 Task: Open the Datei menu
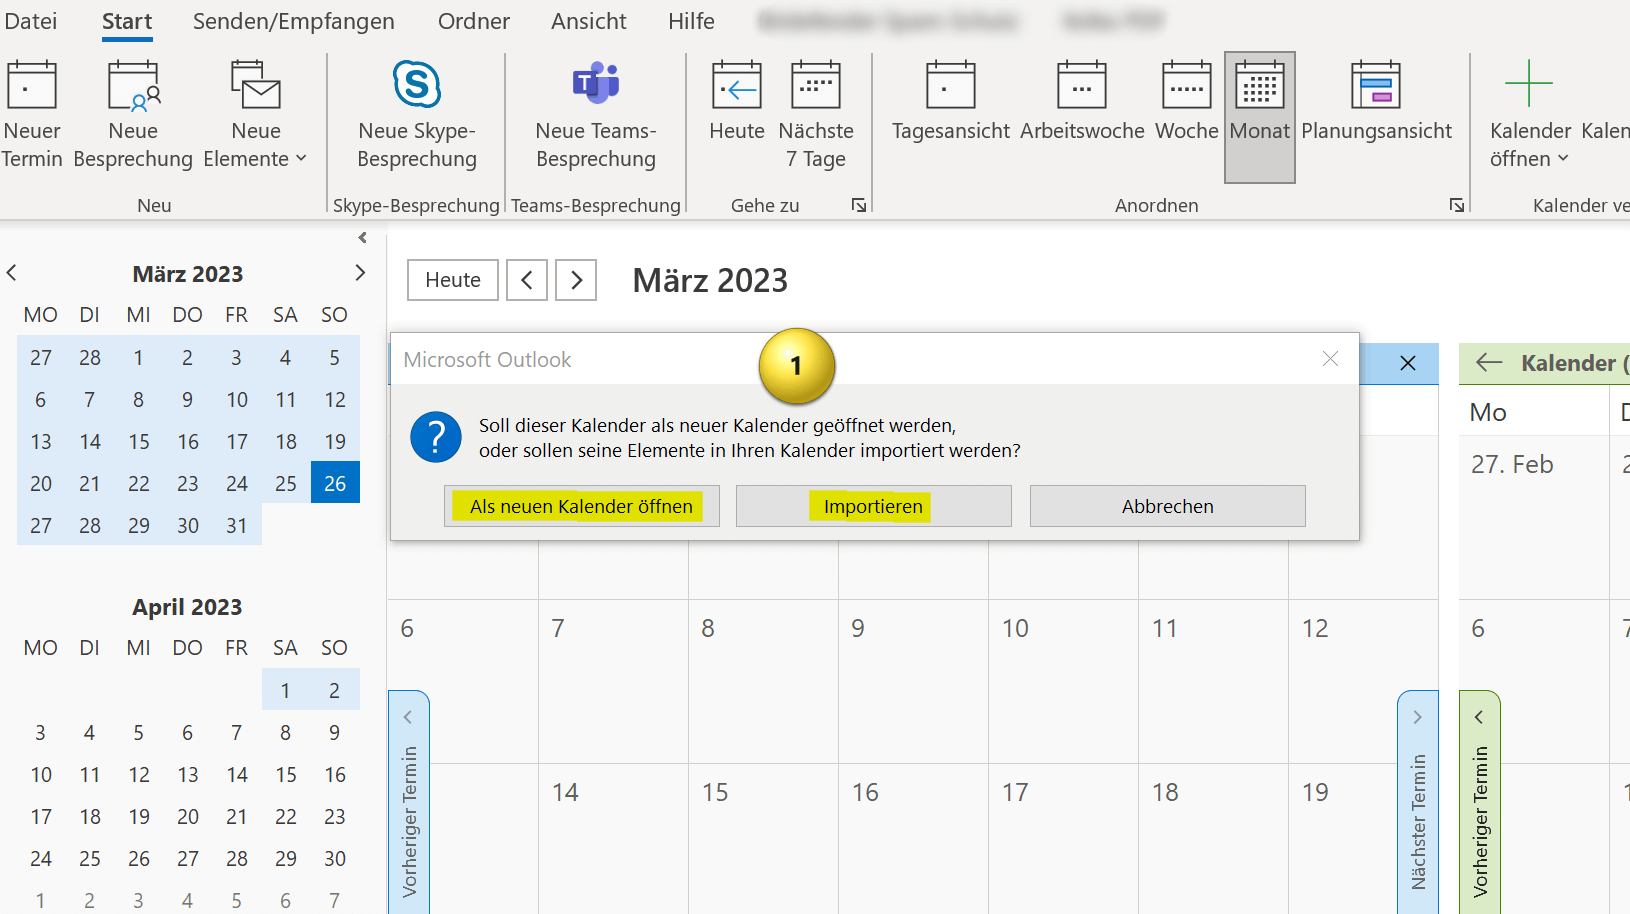[x=31, y=21]
